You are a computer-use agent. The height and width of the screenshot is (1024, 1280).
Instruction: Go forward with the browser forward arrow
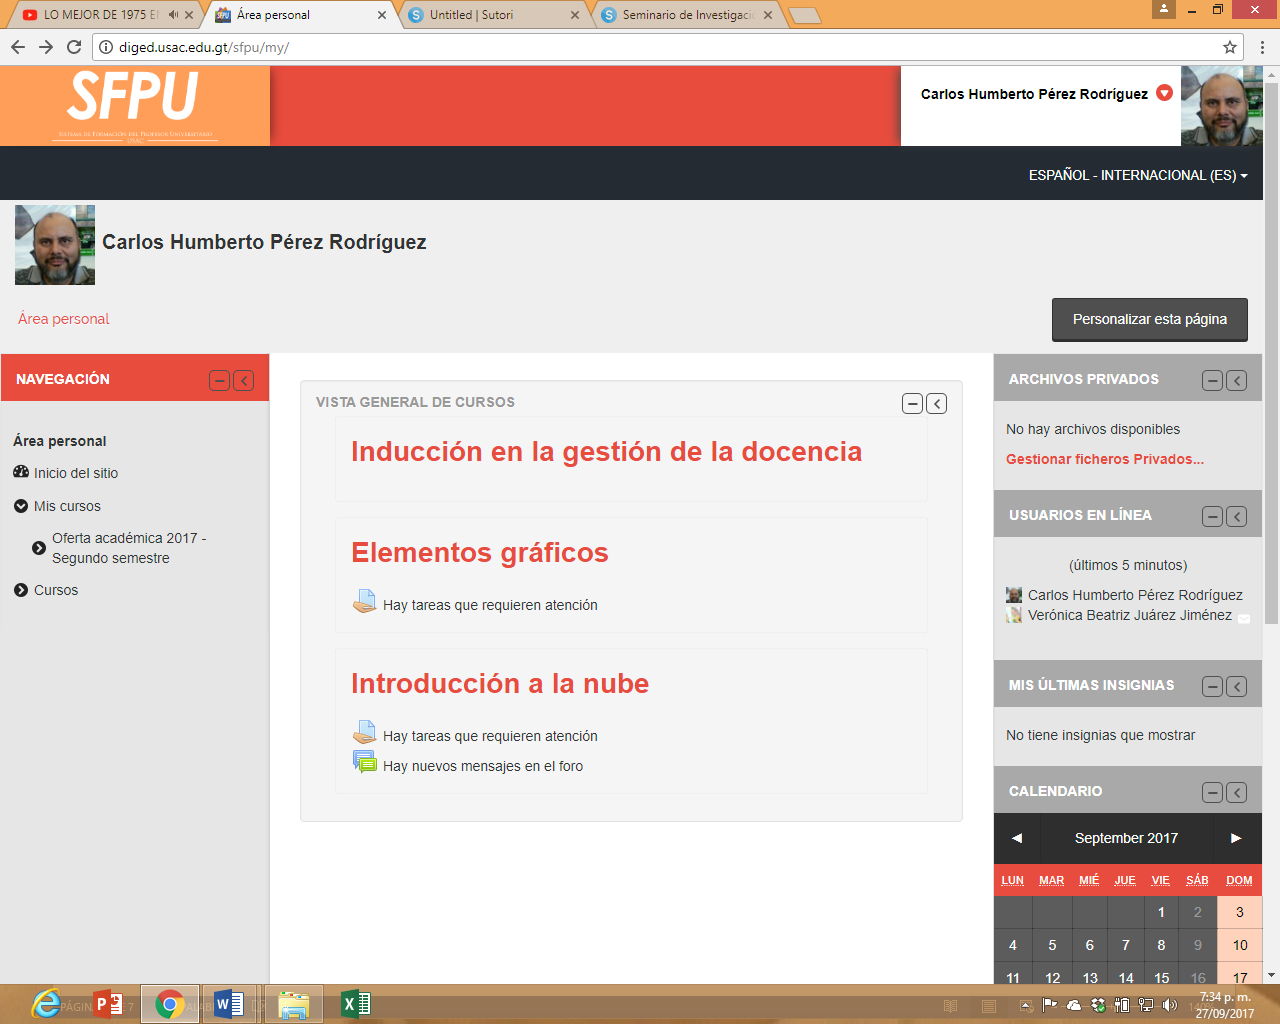(x=45, y=47)
